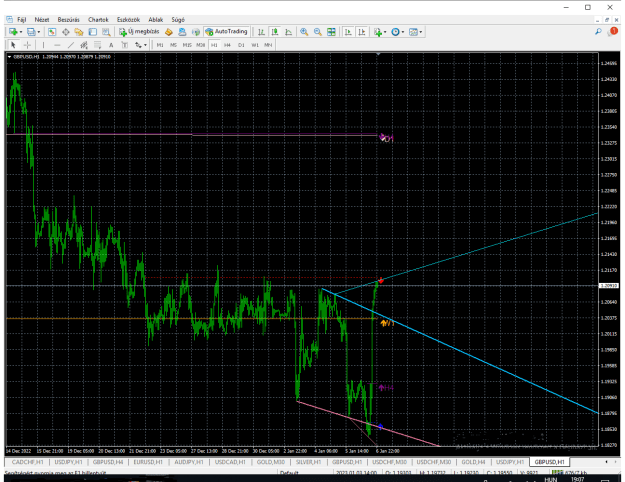Switch timeframe to W1

pos(255,45)
